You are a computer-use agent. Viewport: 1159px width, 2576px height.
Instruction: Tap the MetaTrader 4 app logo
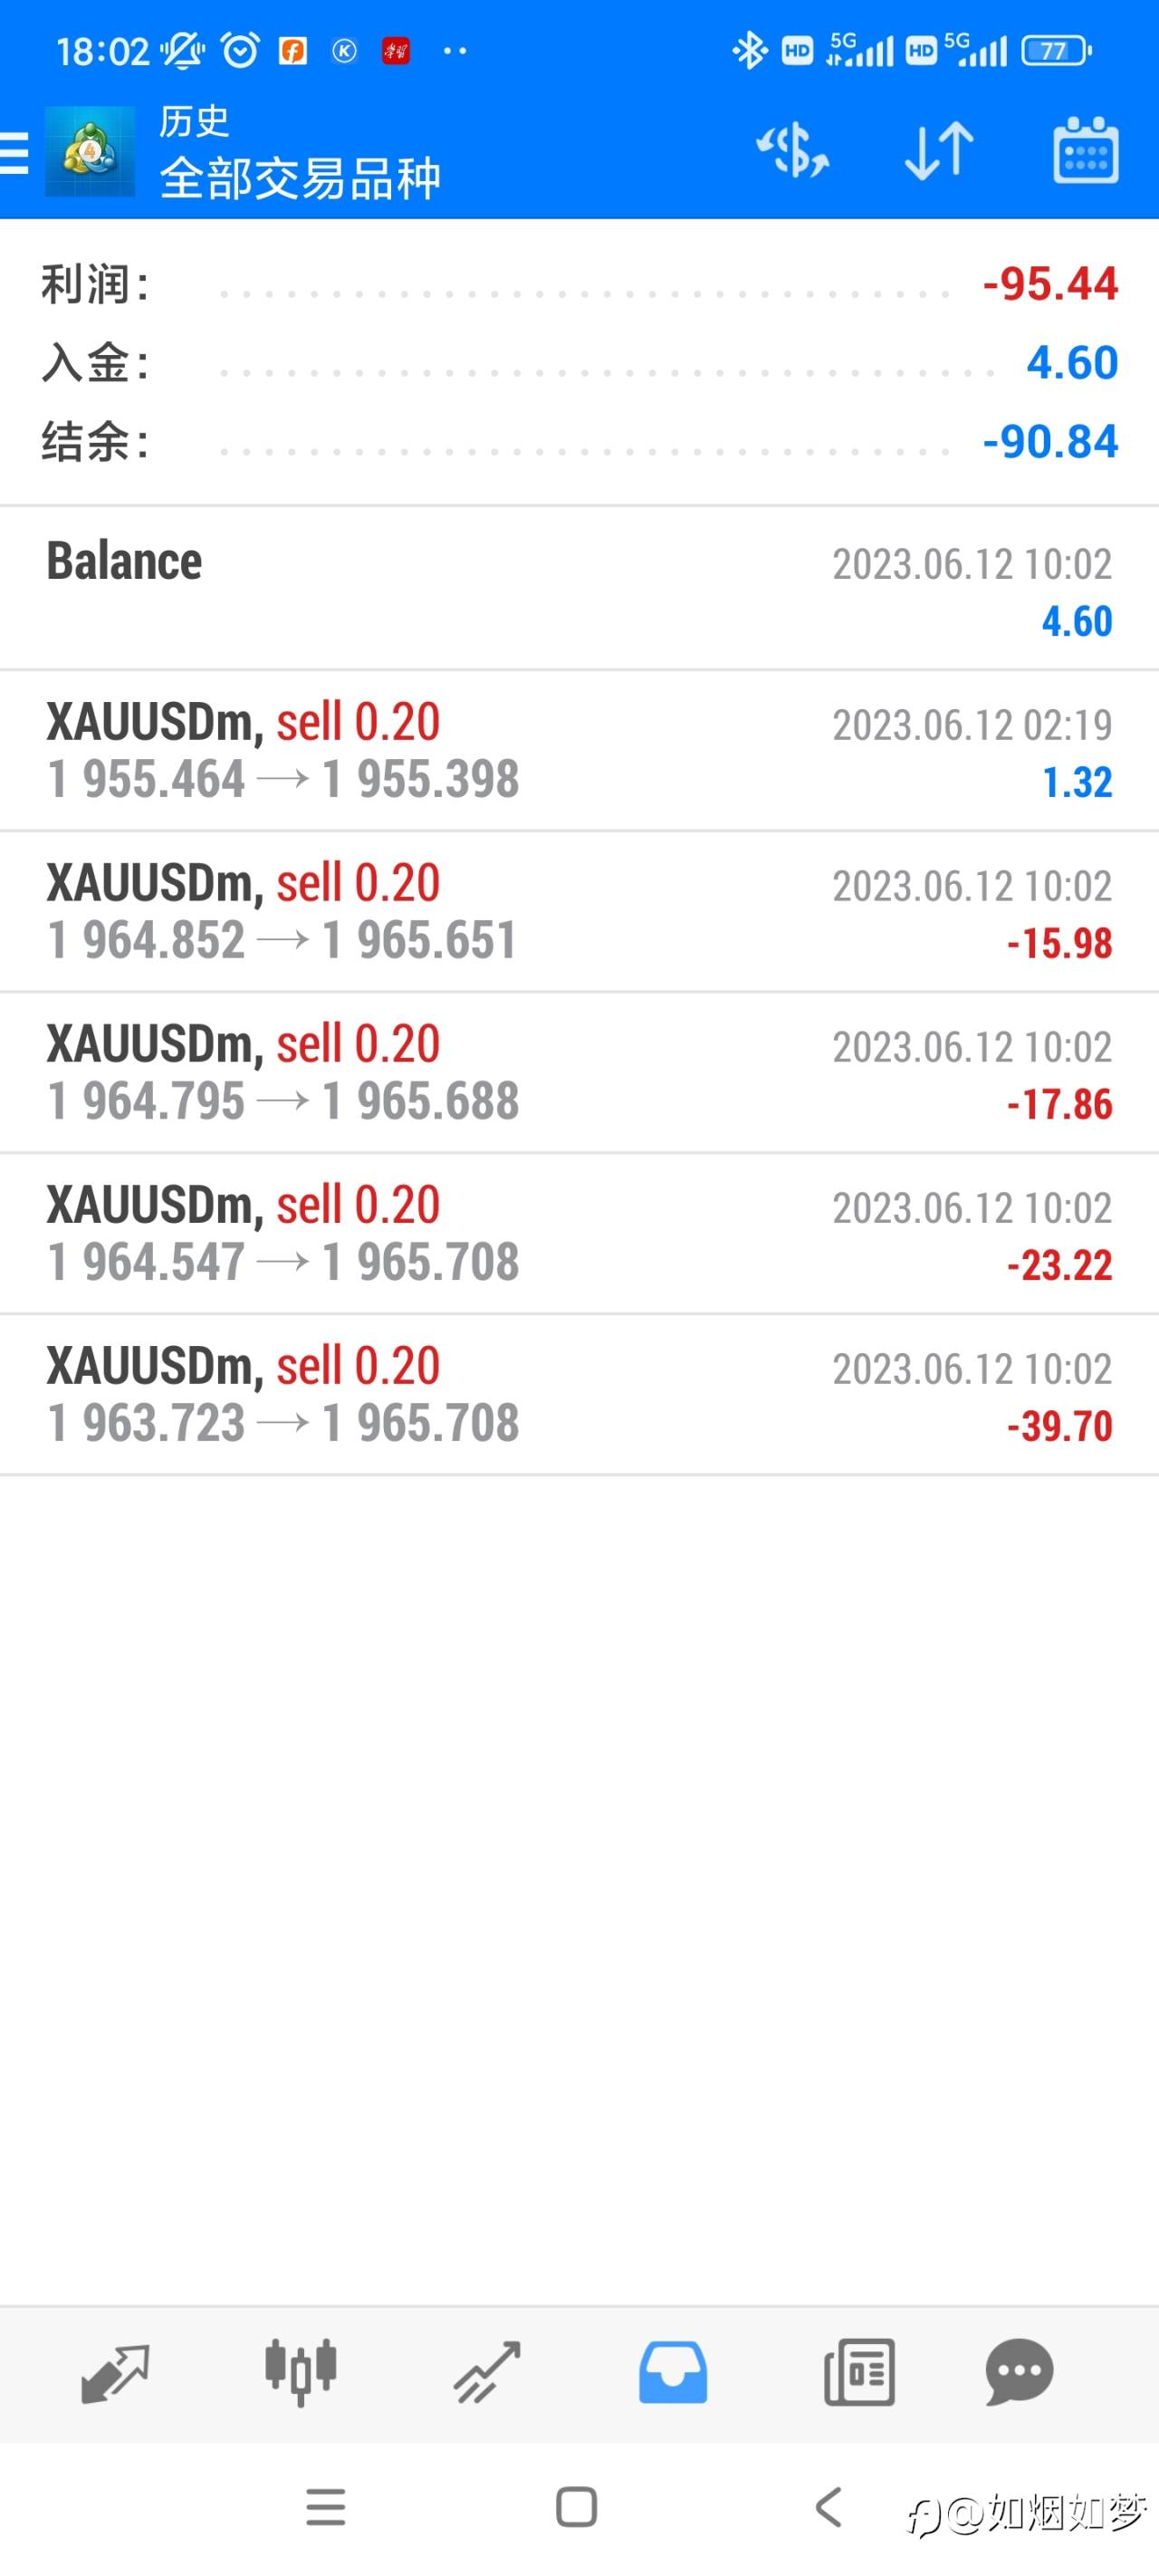(x=90, y=151)
